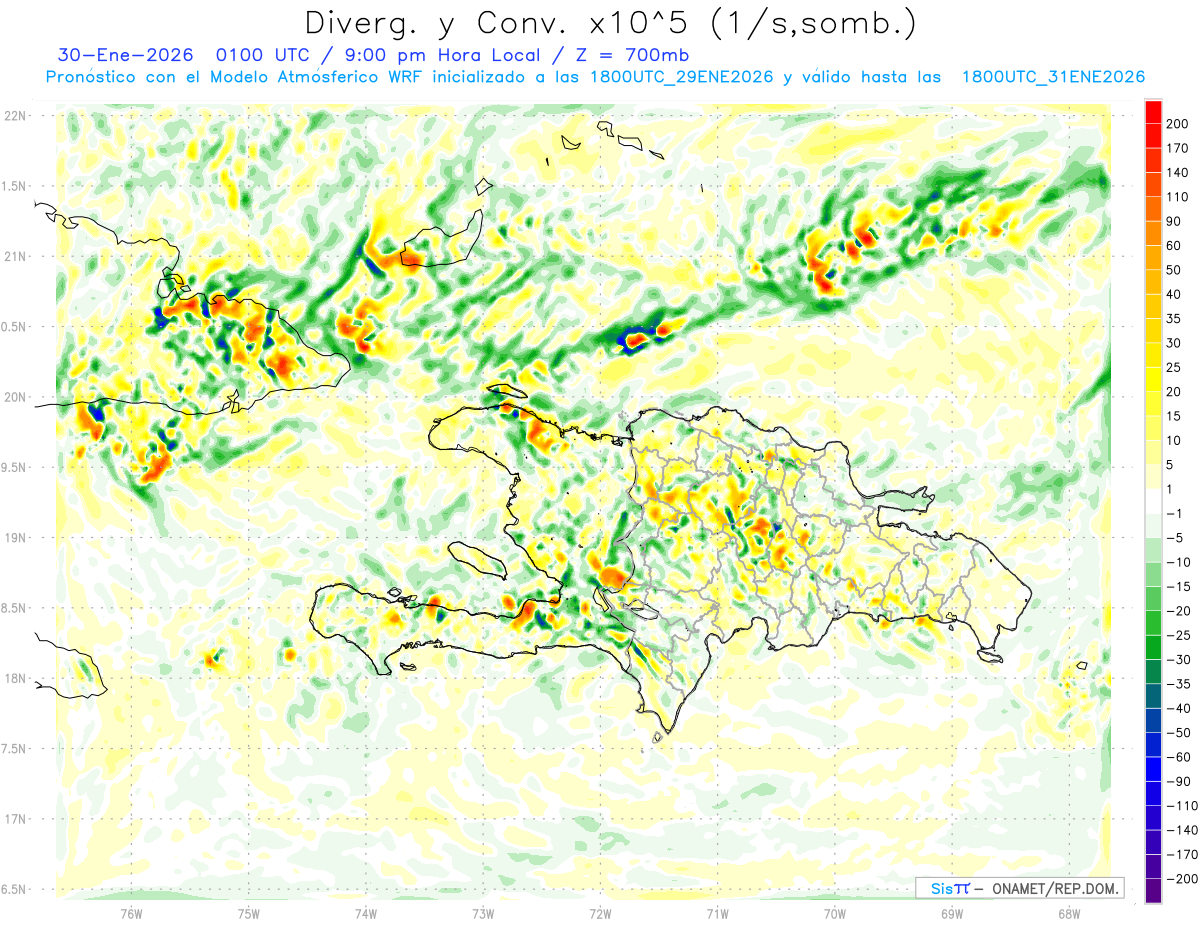Click the '19N' latitude label
This screenshot has height=927, width=1200.
pyautogui.click(x=14, y=537)
